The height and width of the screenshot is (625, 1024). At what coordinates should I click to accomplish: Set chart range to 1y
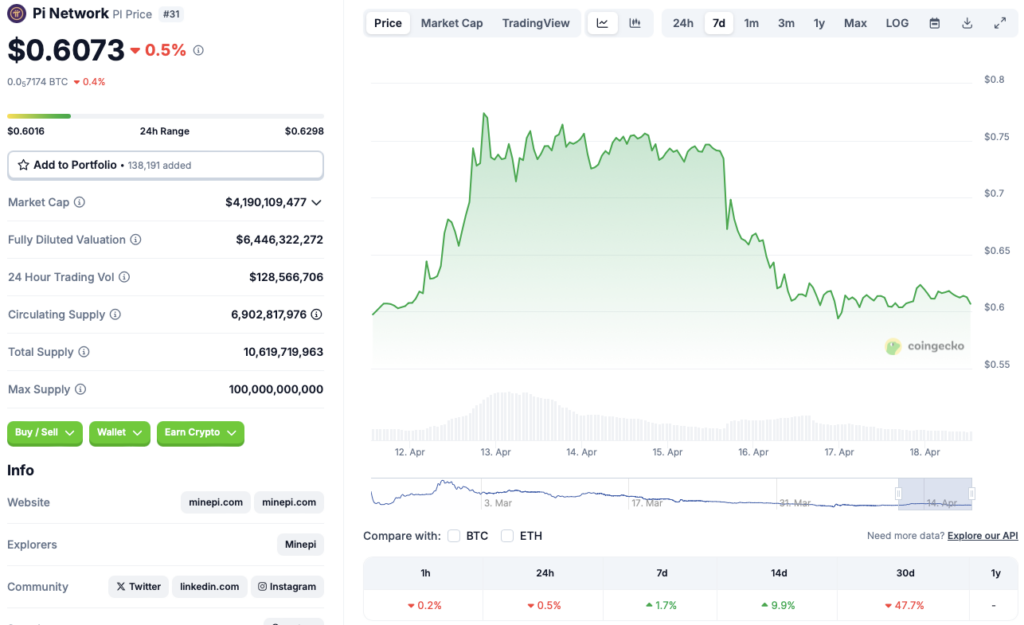coord(819,23)
